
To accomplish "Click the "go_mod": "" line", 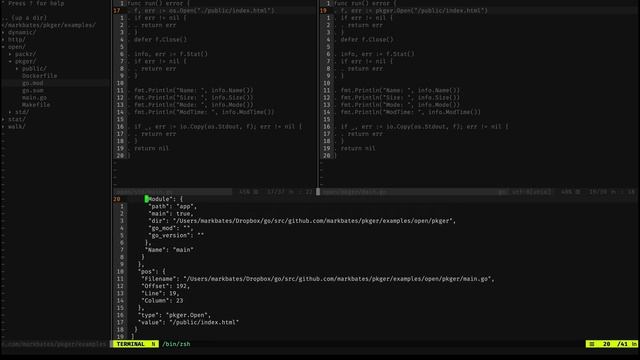I will 170,228.
